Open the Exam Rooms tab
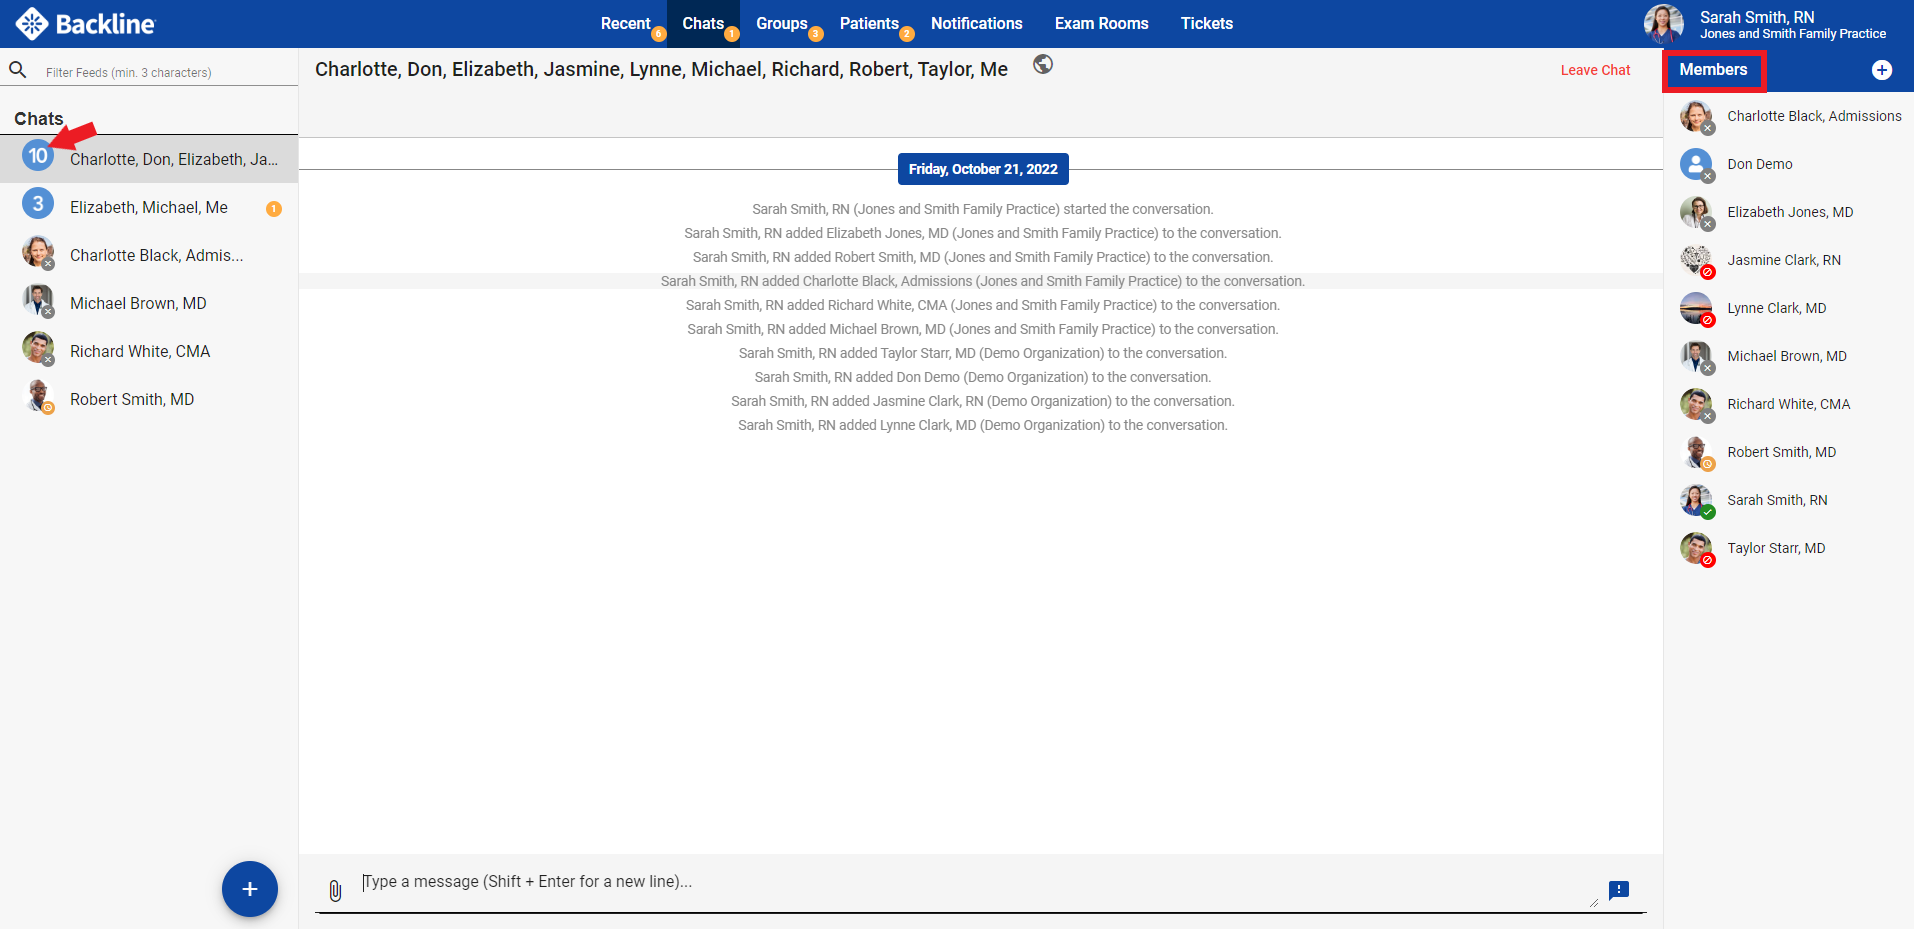Viewport: 1914px width, 929px height. 1101,24
